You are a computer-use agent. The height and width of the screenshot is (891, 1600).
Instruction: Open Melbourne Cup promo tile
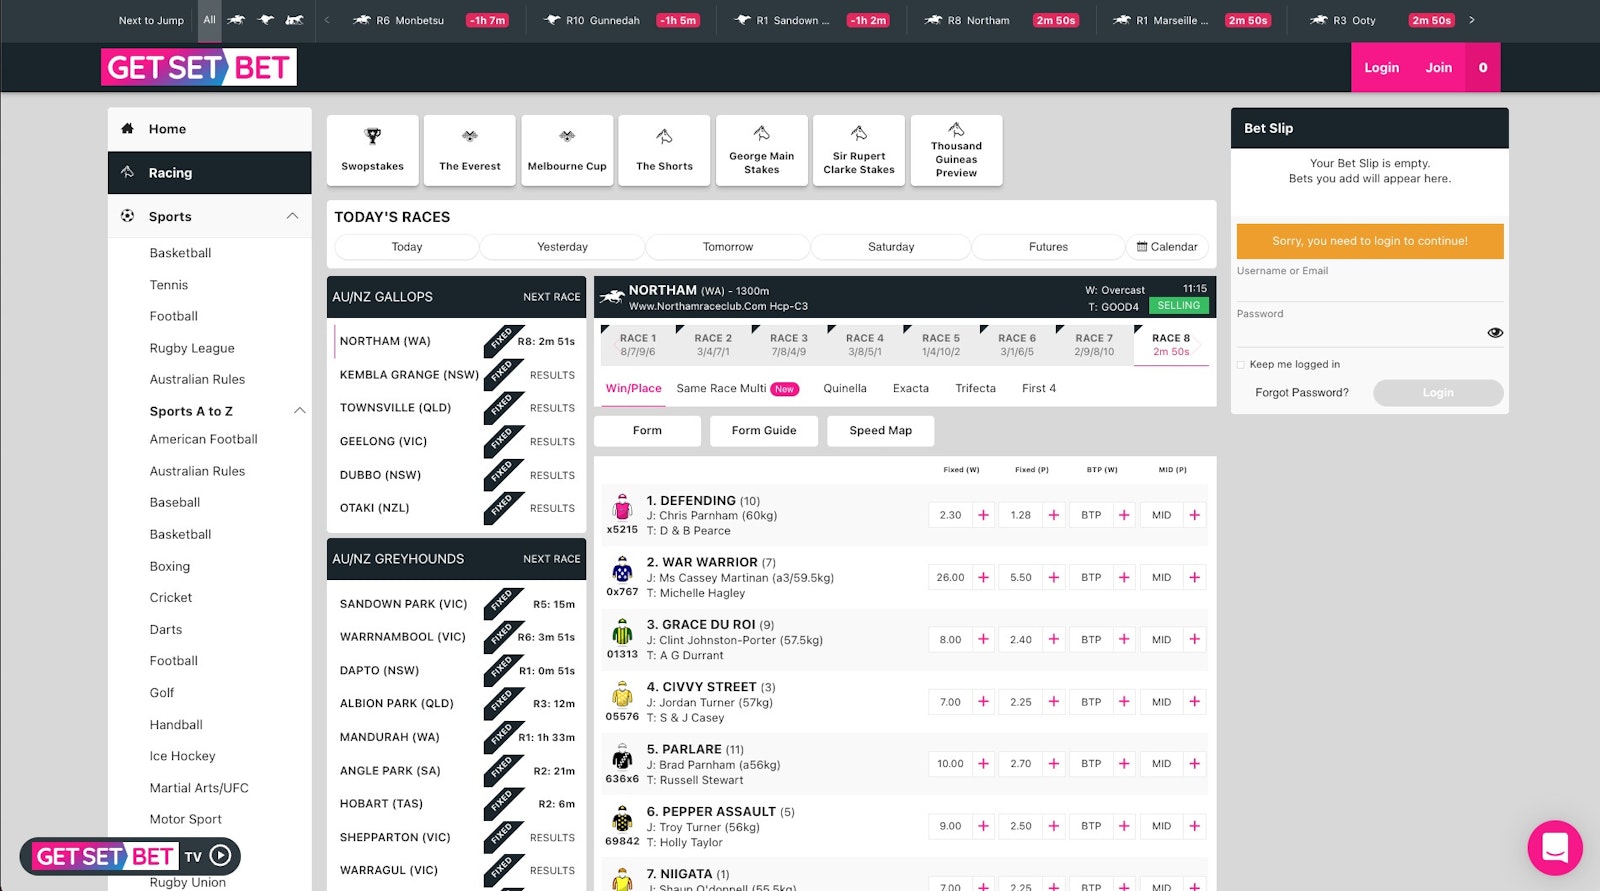tap(567, 150)
